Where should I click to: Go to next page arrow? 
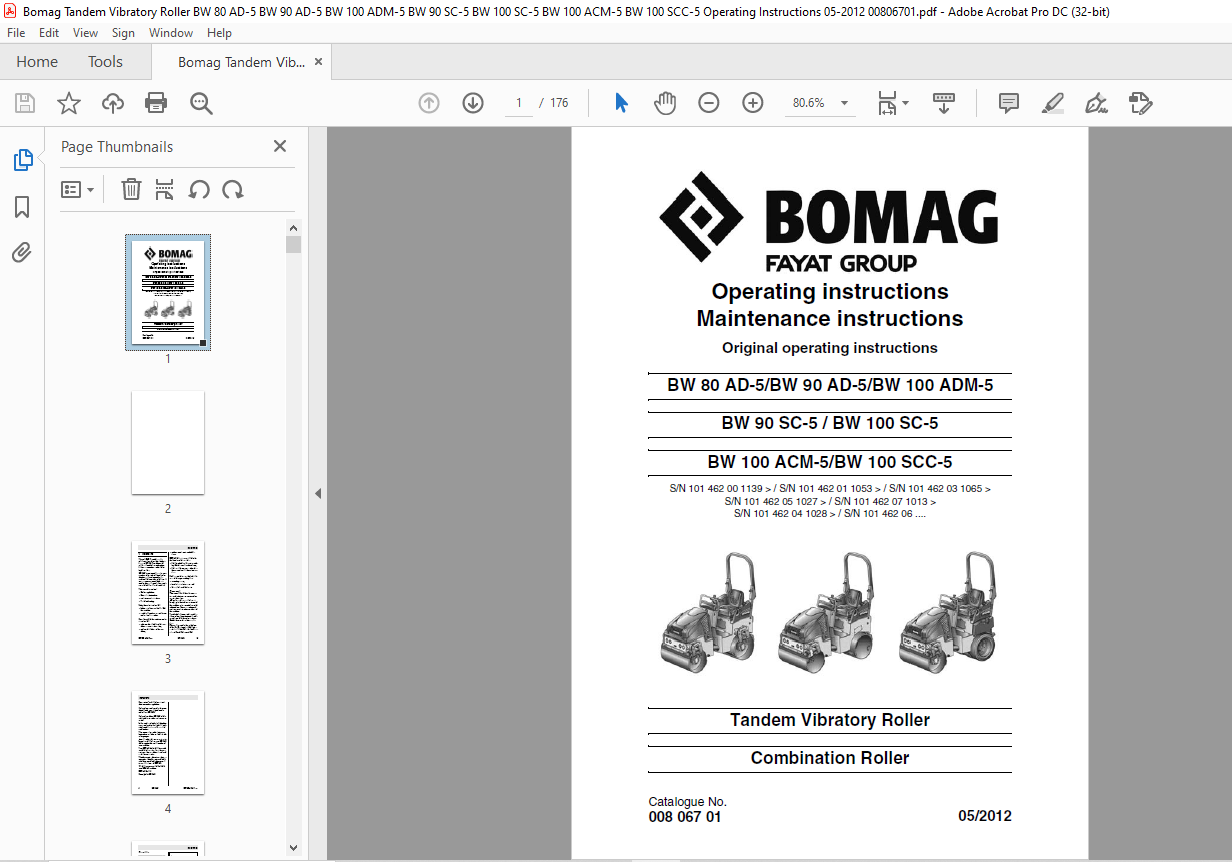click(473, 103)
